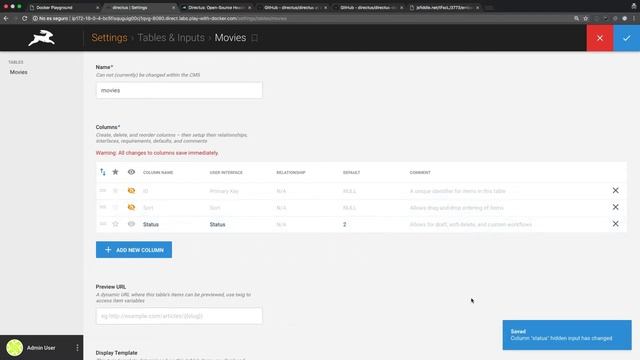640x360 pixels.
Task: Click the Status user interface cell
Action: (x=218, y=224)
